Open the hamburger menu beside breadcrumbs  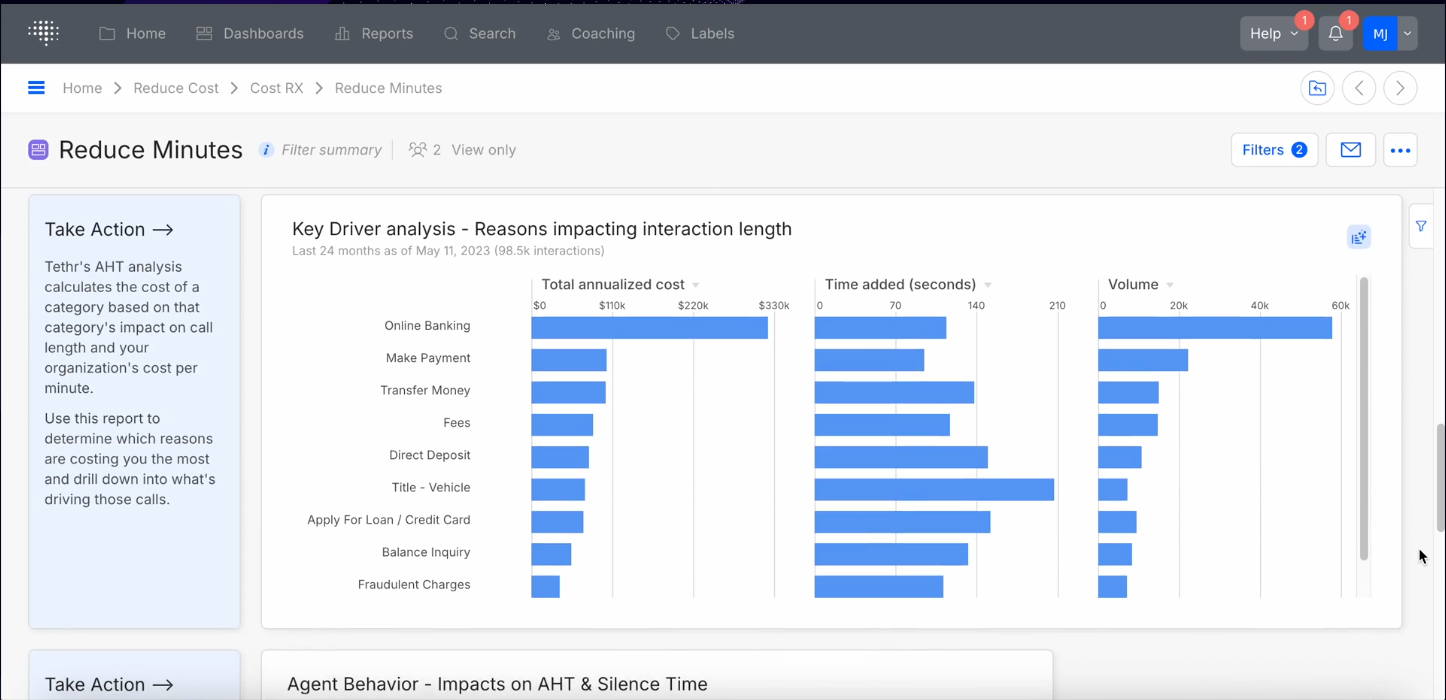(36, 88)
